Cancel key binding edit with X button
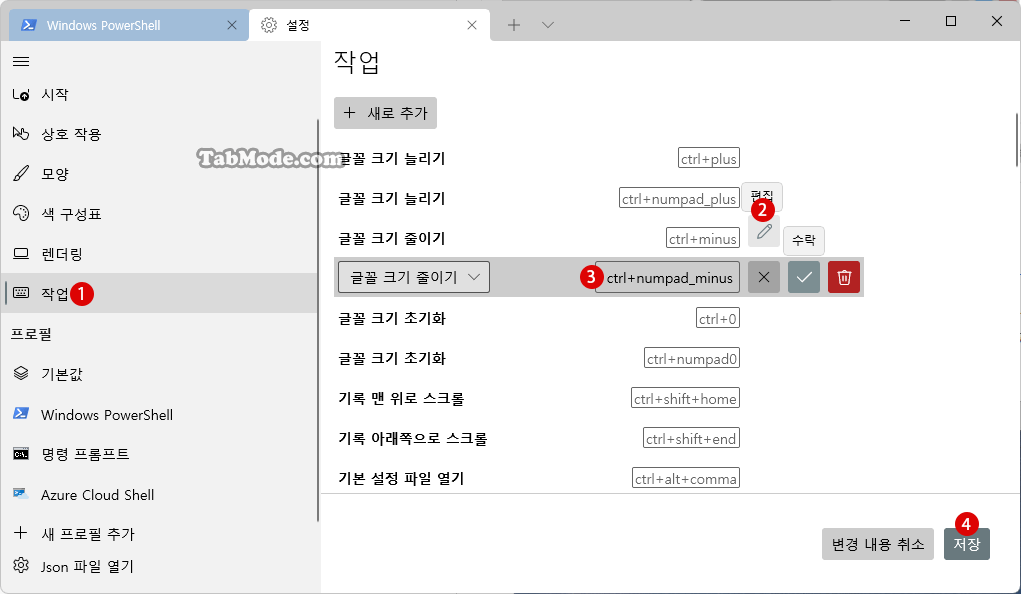This screenshot has width=1021, height=594. pyautogui.click(x=764, y=277)
